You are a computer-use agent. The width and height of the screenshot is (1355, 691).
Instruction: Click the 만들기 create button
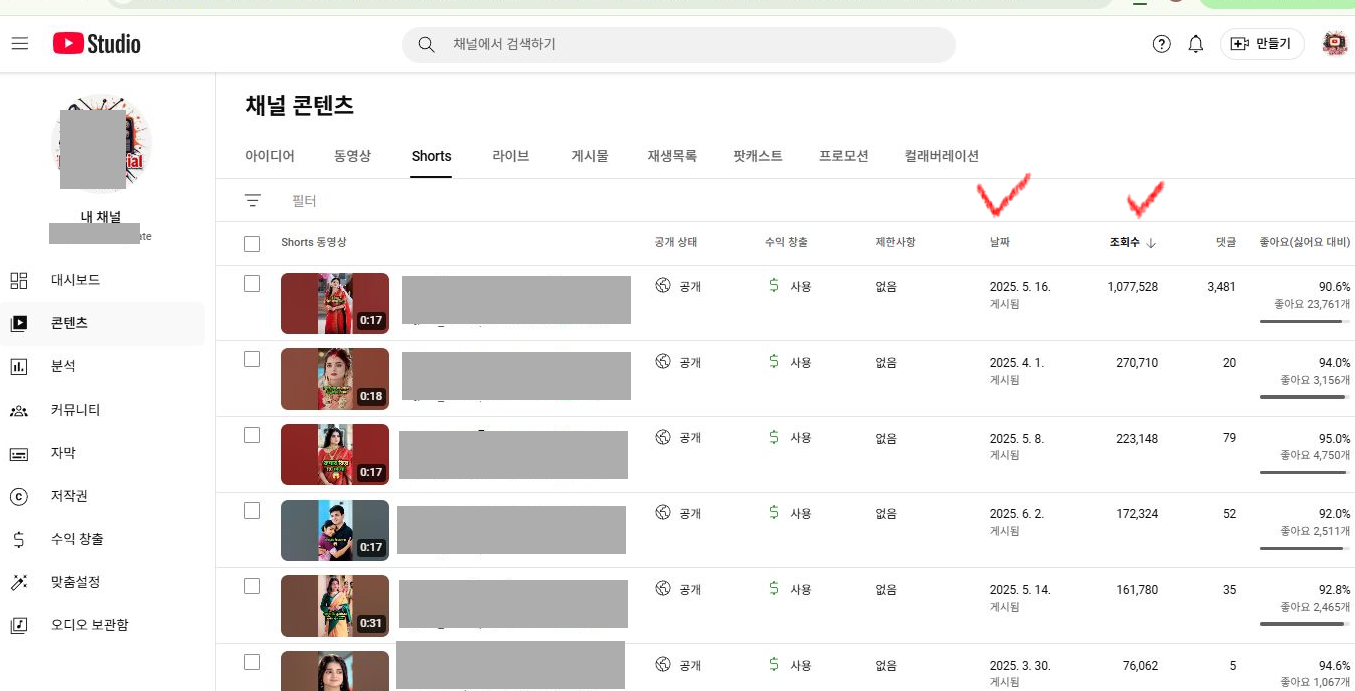point(1262,44)
